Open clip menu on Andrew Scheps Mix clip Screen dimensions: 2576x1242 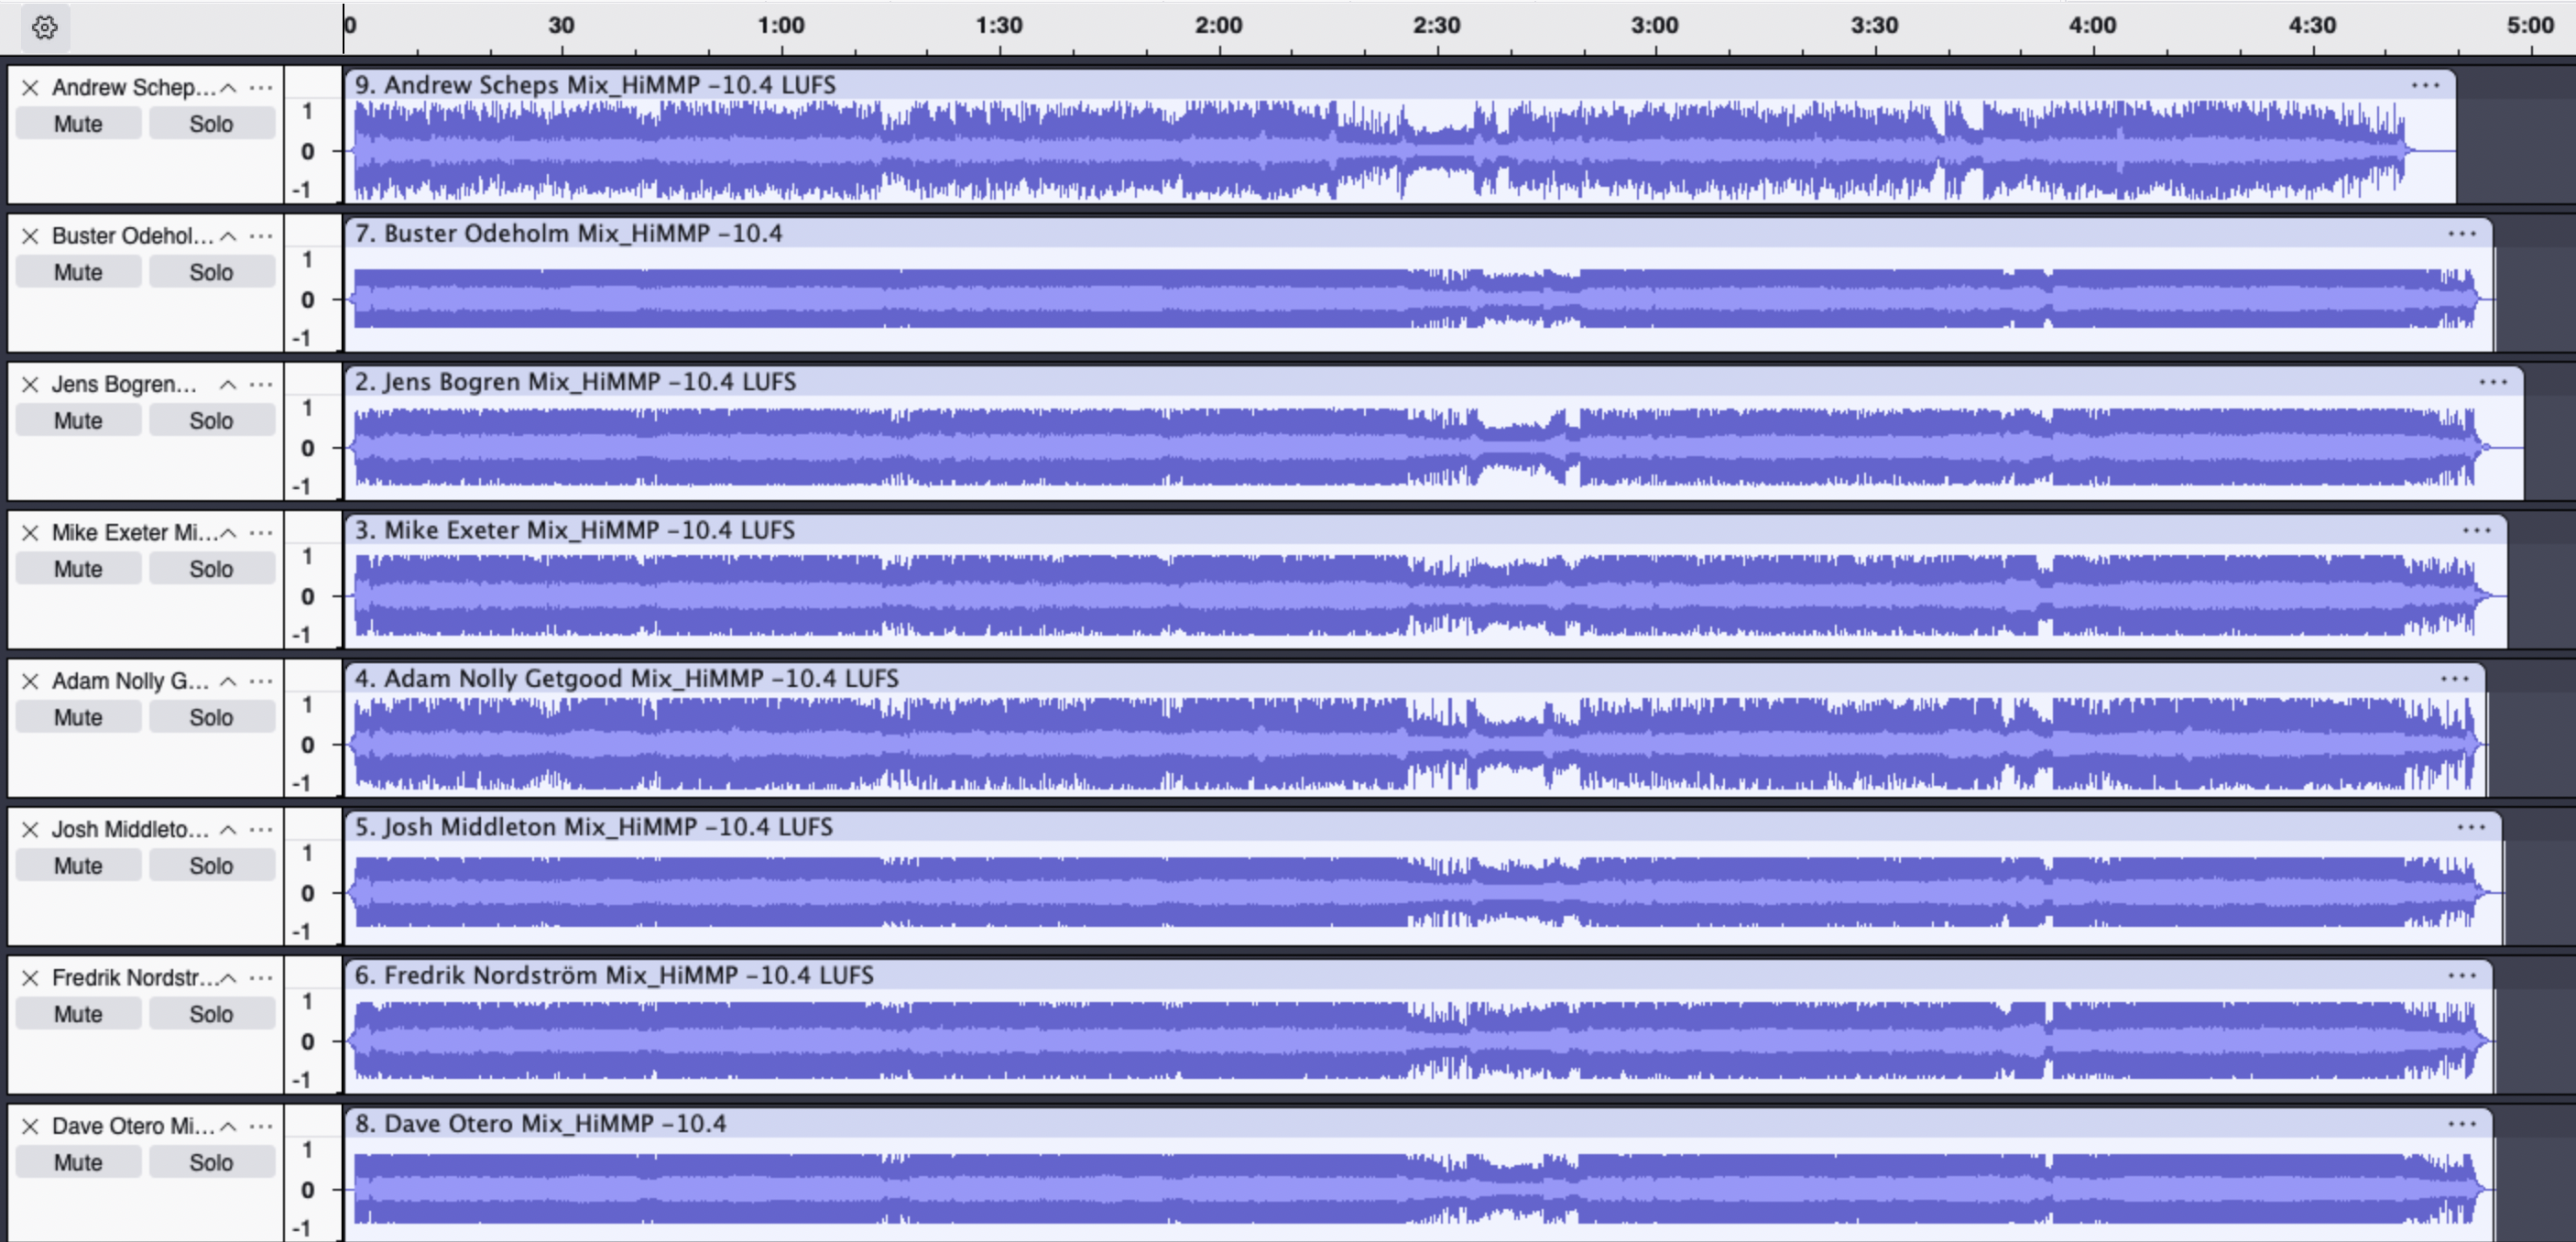tap(2425, 85)
